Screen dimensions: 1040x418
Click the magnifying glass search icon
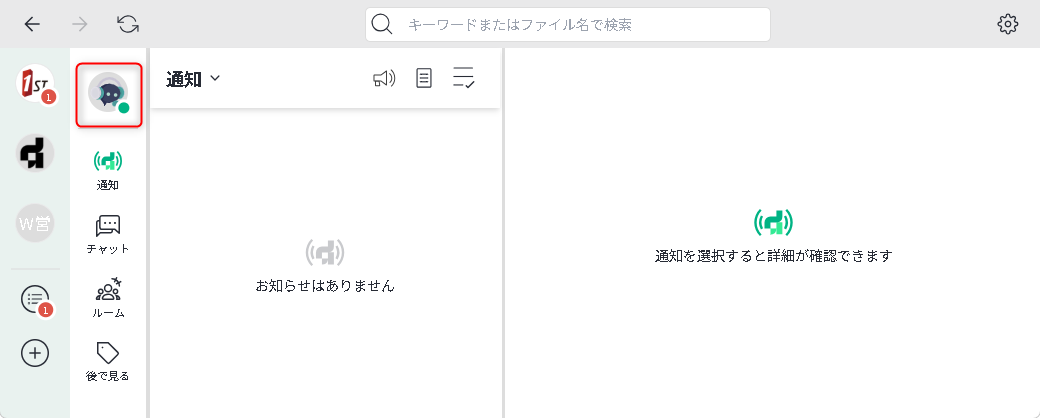tap(382, 24)
